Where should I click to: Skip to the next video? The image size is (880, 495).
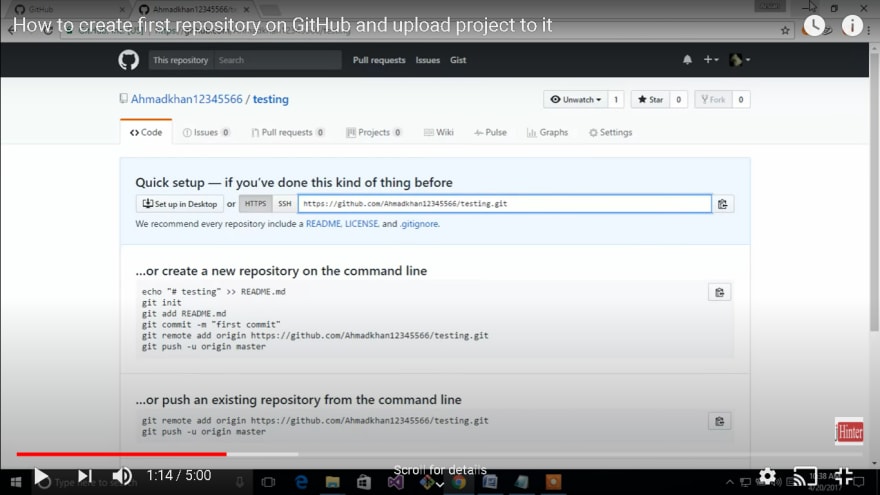click(84, 476)
